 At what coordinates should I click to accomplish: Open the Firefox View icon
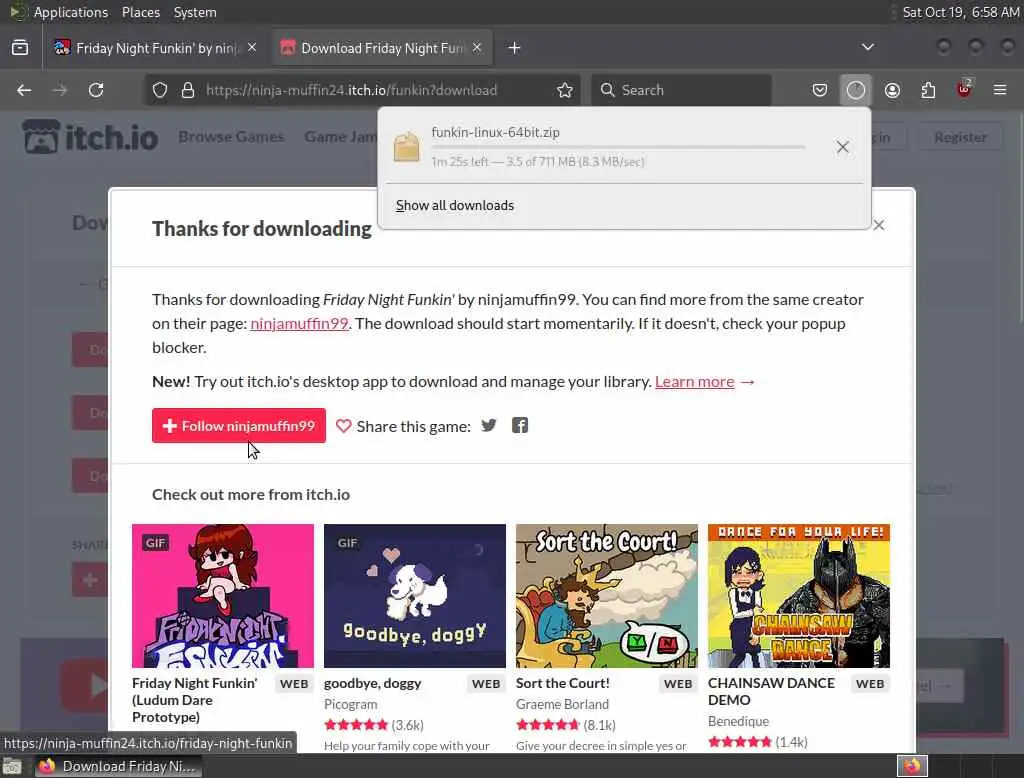[x=20, y=48]
